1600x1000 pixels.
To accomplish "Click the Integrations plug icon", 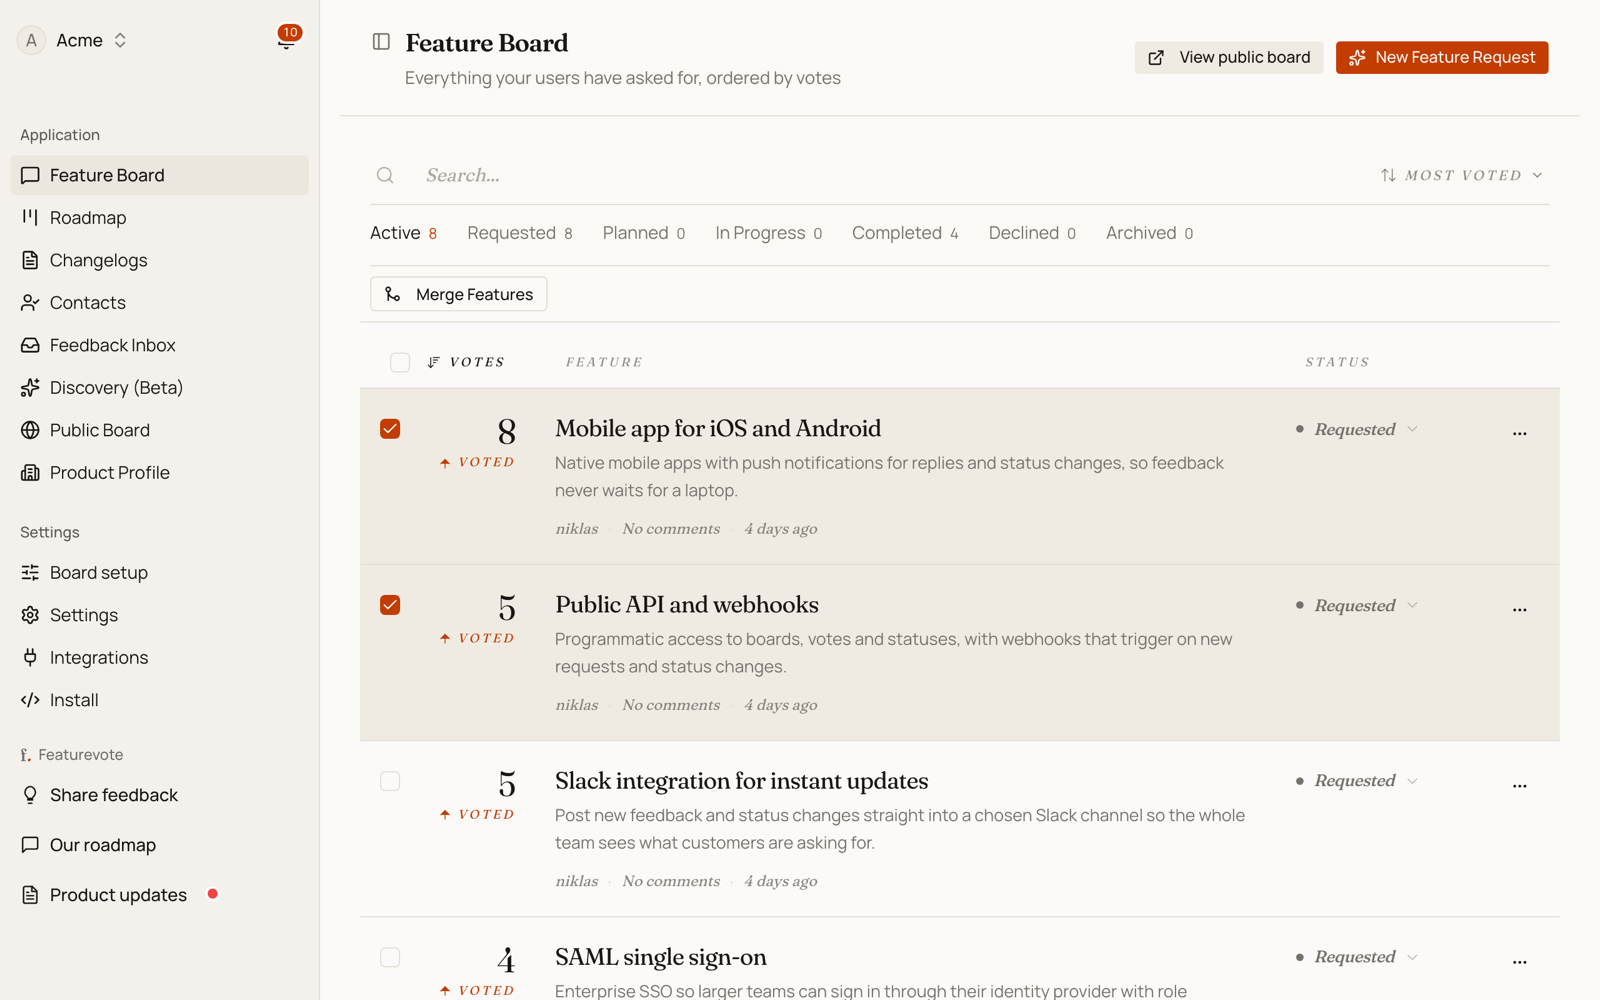I will click(x=30, y=657).
